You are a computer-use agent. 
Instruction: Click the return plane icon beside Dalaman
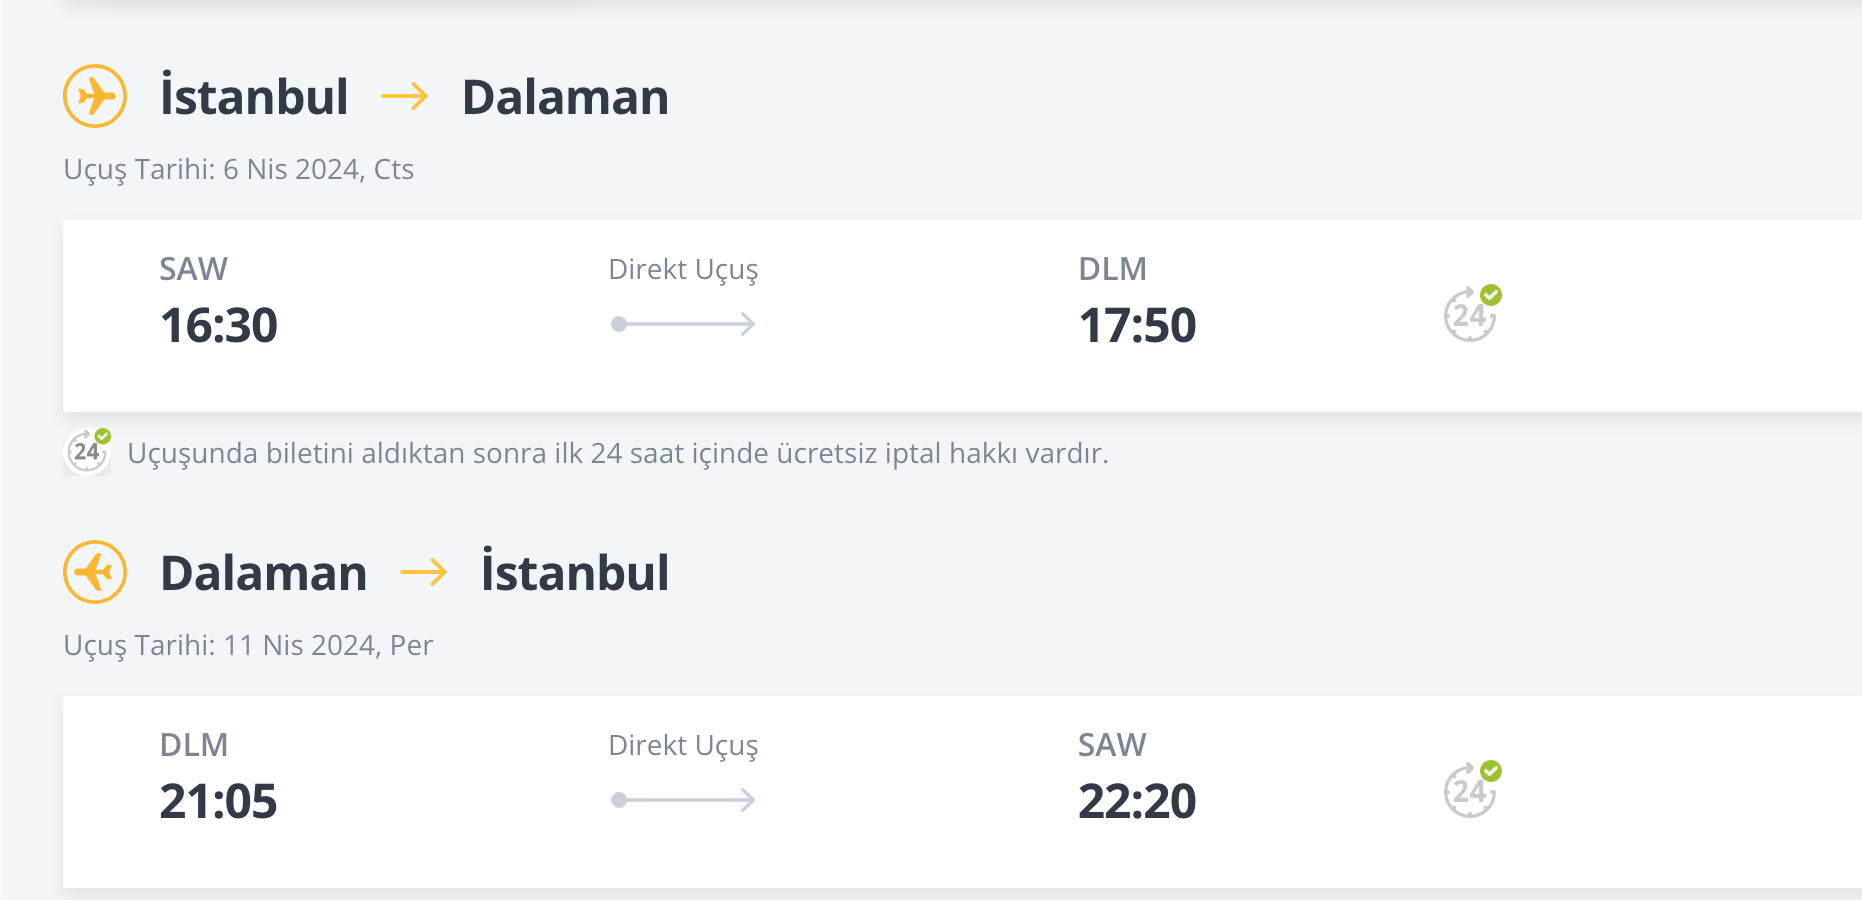95,572
